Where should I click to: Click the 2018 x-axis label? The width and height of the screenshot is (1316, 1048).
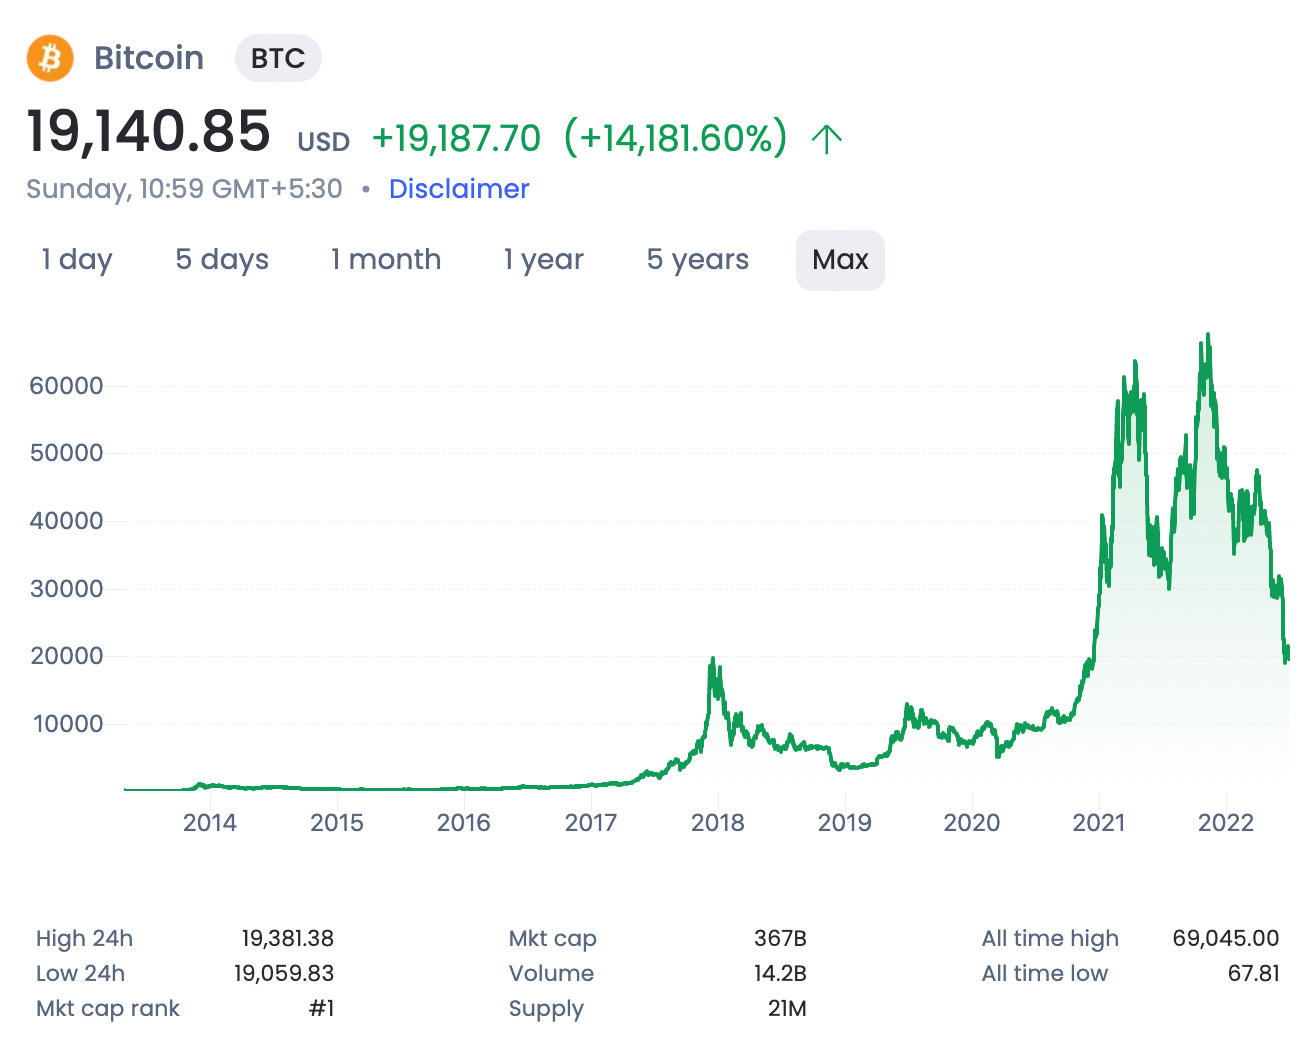(x=718, y=823)
